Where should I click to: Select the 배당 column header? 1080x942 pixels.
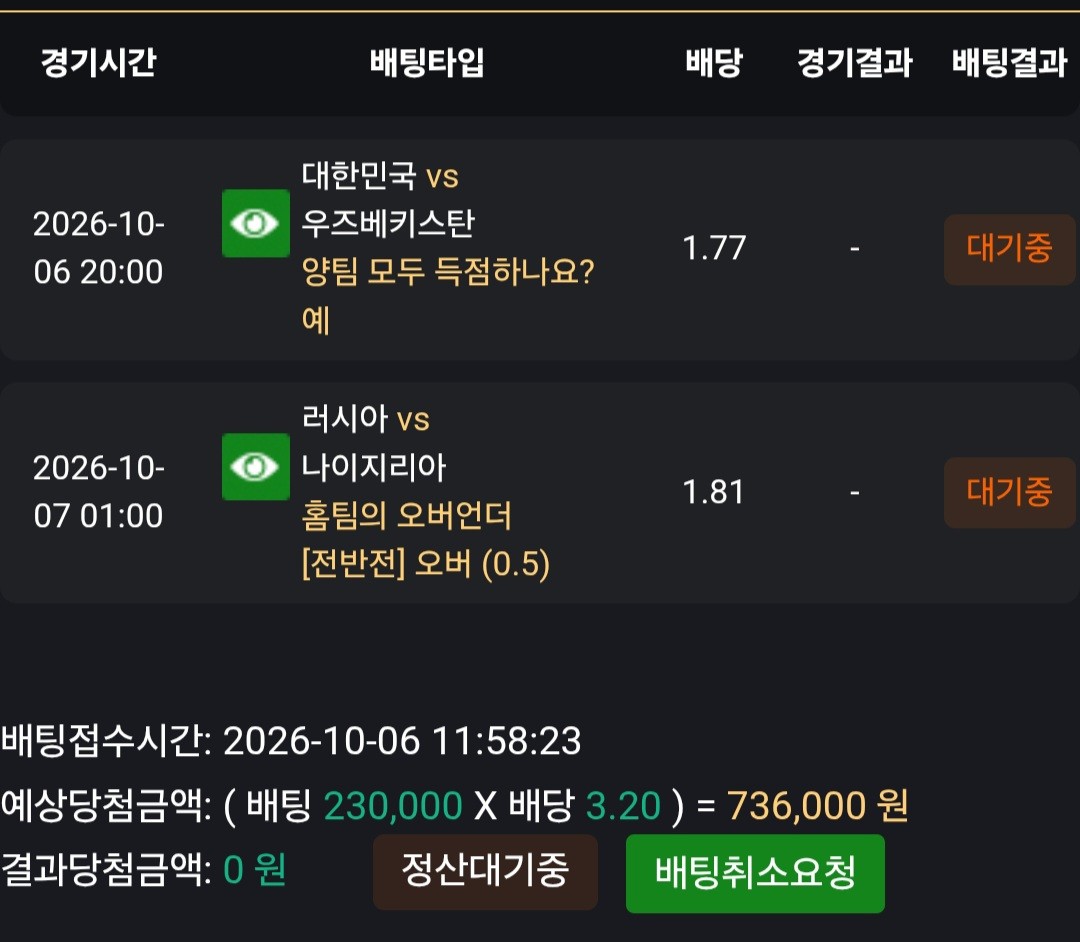(714, 62)
